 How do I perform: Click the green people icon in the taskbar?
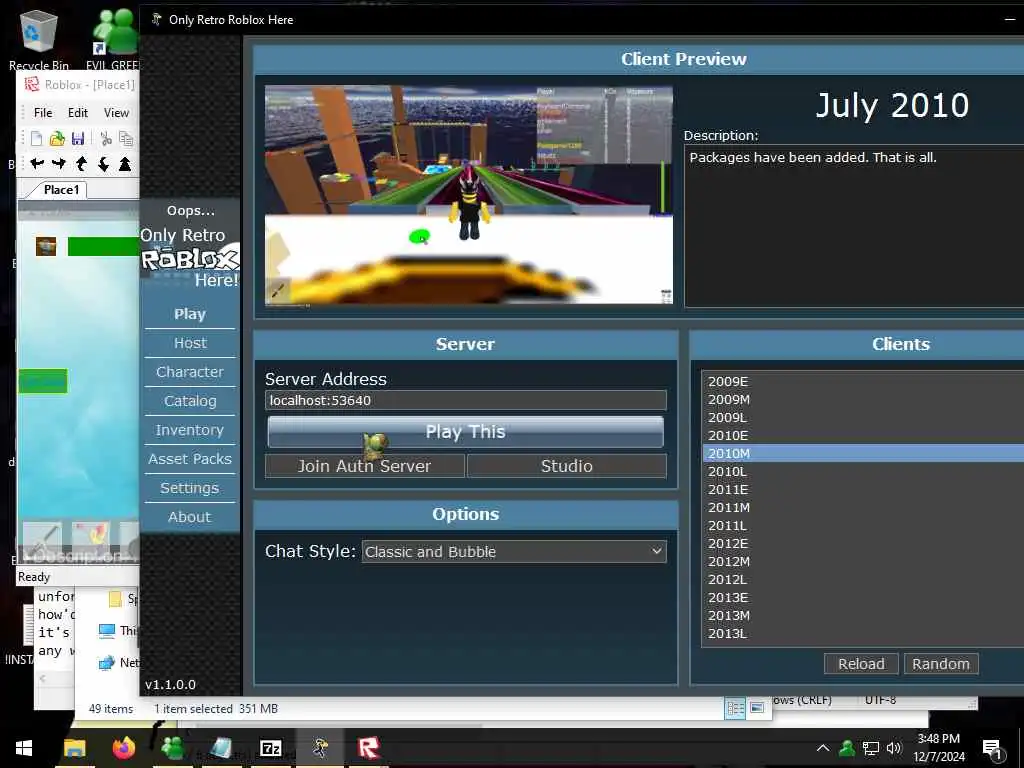[x=172, y=748]
